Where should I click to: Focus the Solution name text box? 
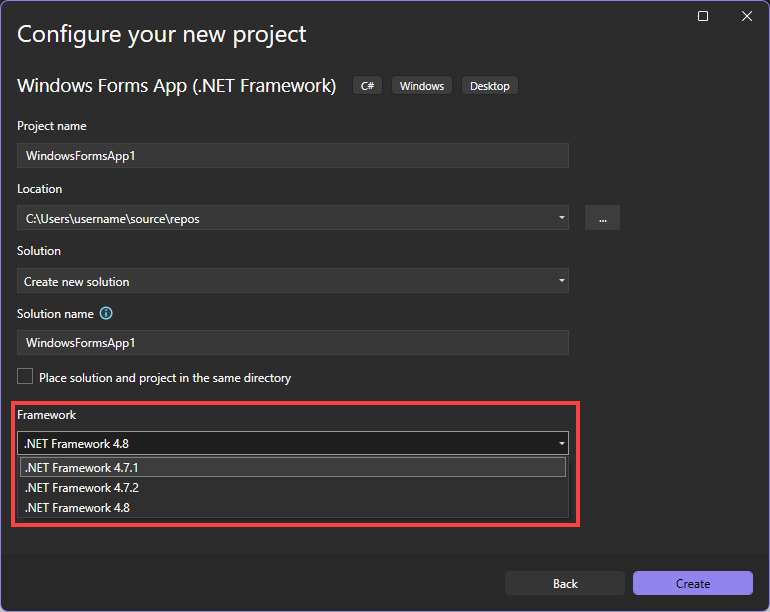(292, 343)
